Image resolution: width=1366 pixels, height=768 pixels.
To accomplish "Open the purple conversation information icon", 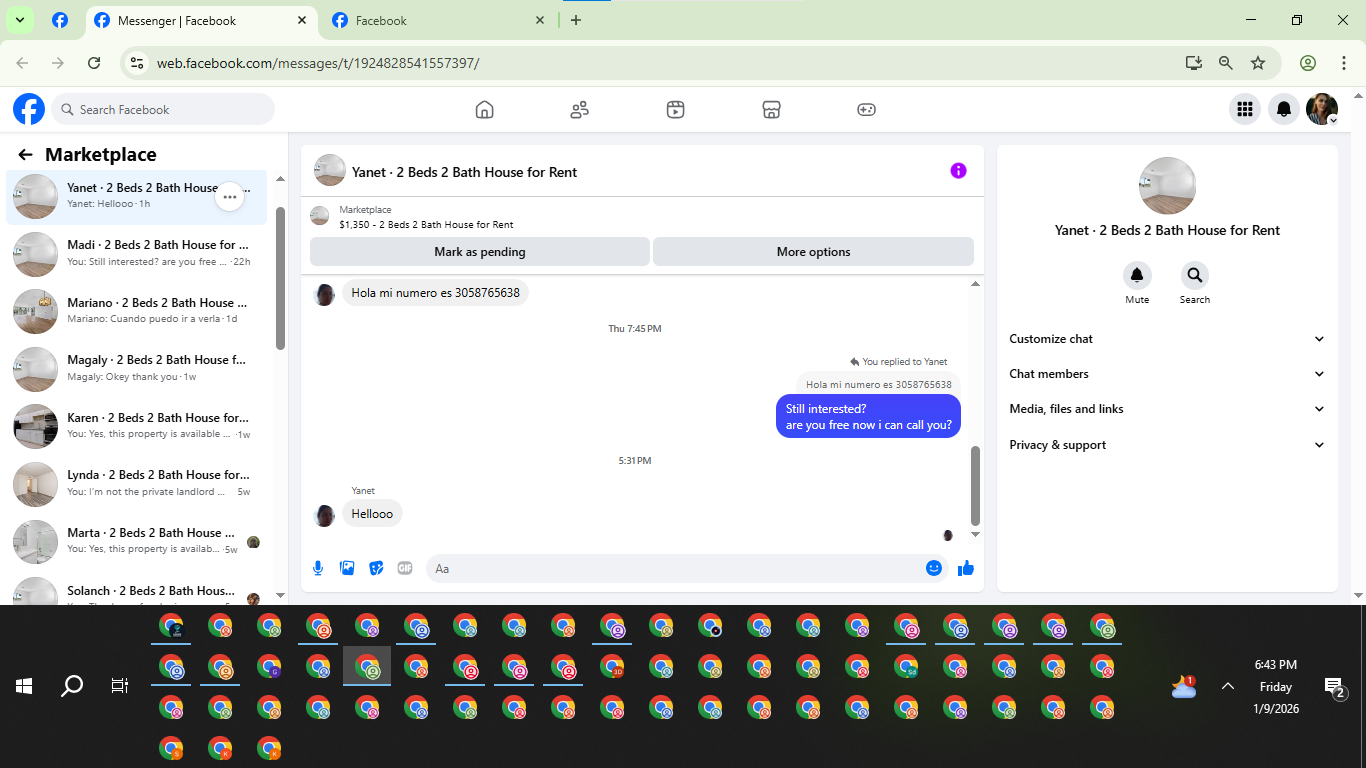I will (x=958, y=171).
